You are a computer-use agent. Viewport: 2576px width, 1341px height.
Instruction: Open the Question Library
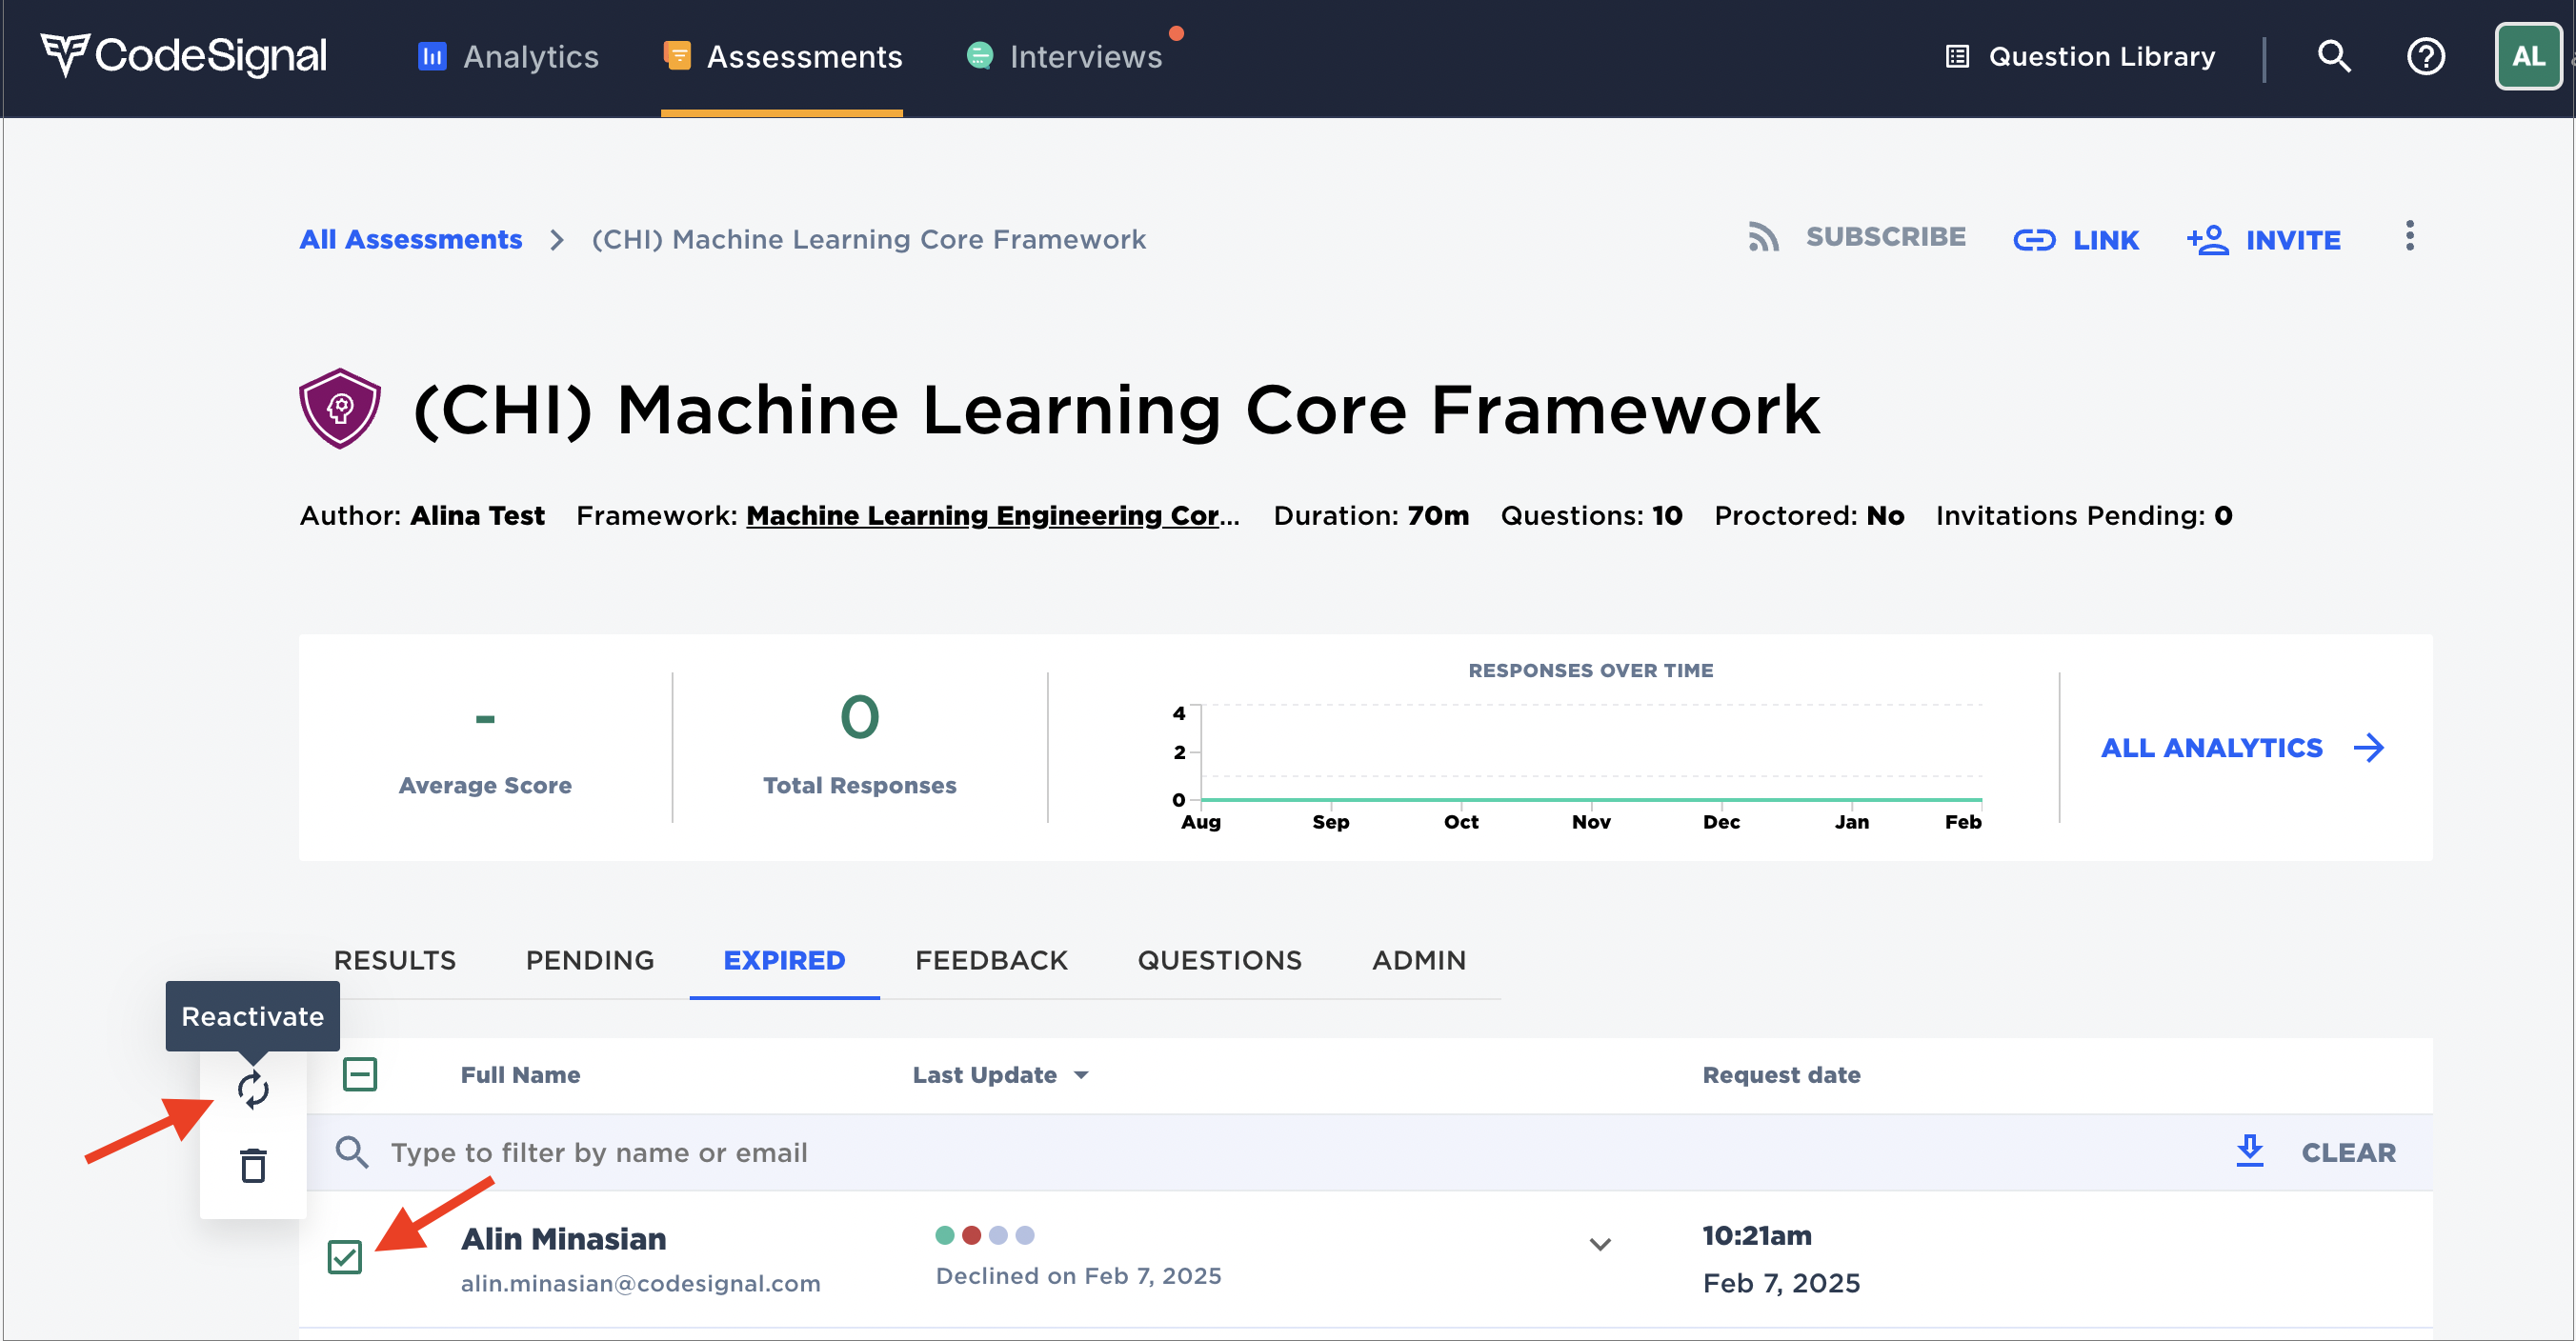2080,57
